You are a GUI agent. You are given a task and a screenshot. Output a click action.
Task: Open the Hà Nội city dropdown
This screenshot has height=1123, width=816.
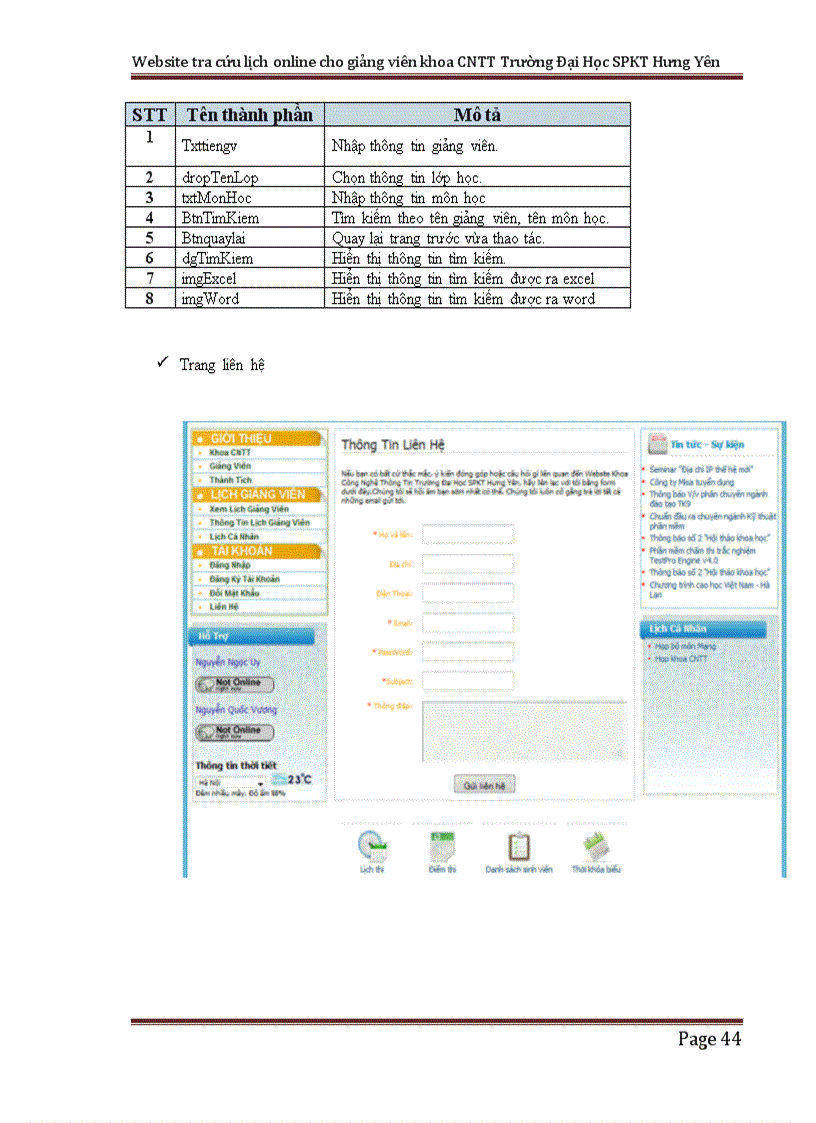pyautogui.click(x=229, y=780)
